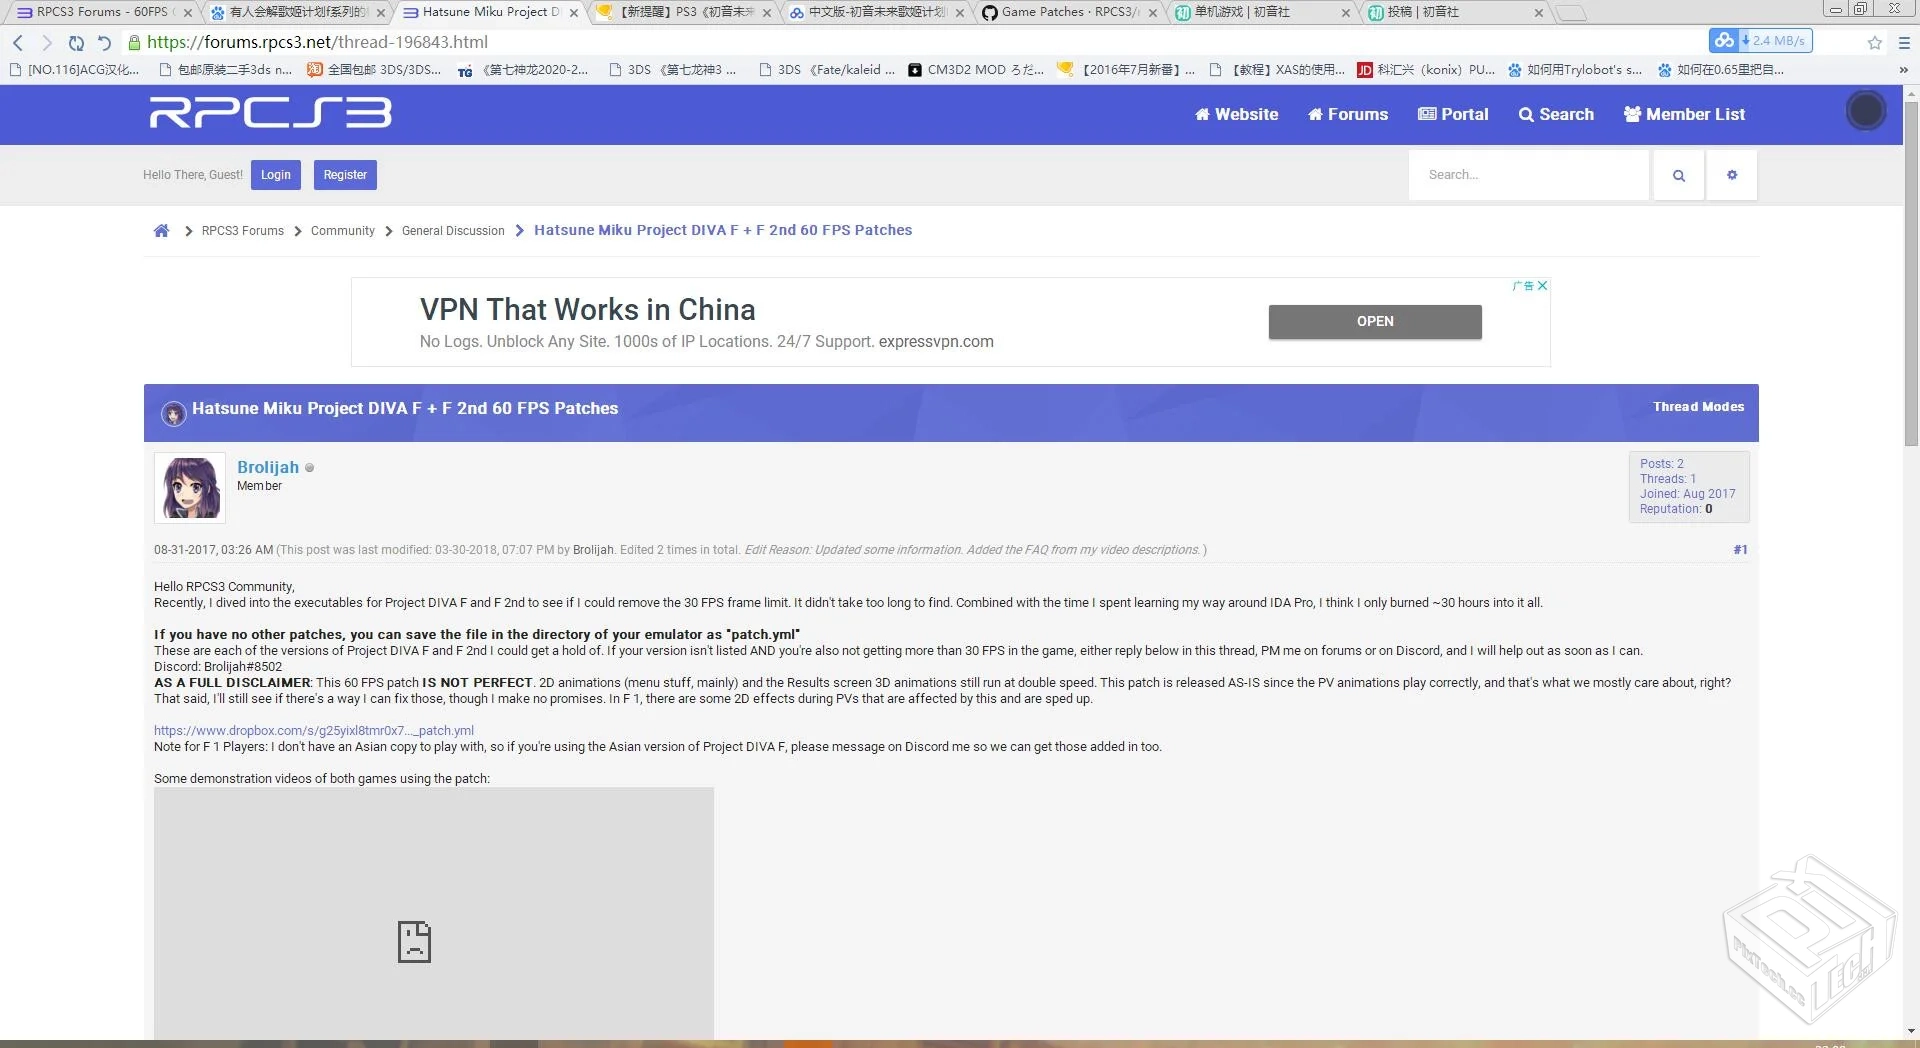The width and height of the screenshot is (1920, 1048).
Task: Open the Member List menu
Action: (1684, 114)
